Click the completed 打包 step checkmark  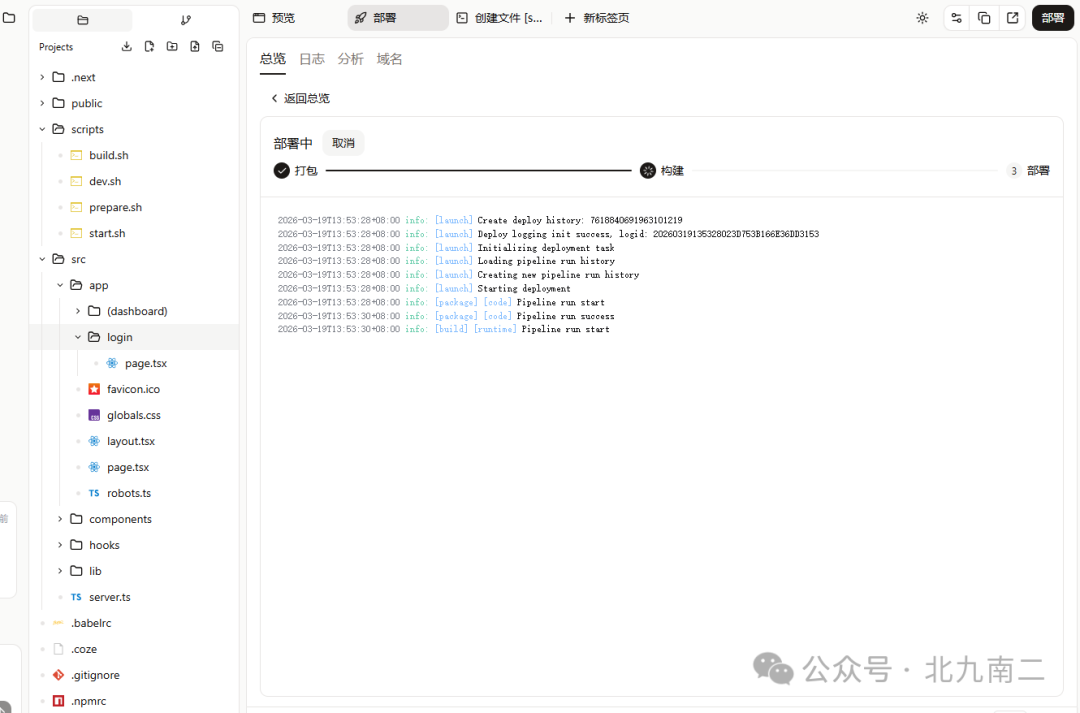[281, 170]
